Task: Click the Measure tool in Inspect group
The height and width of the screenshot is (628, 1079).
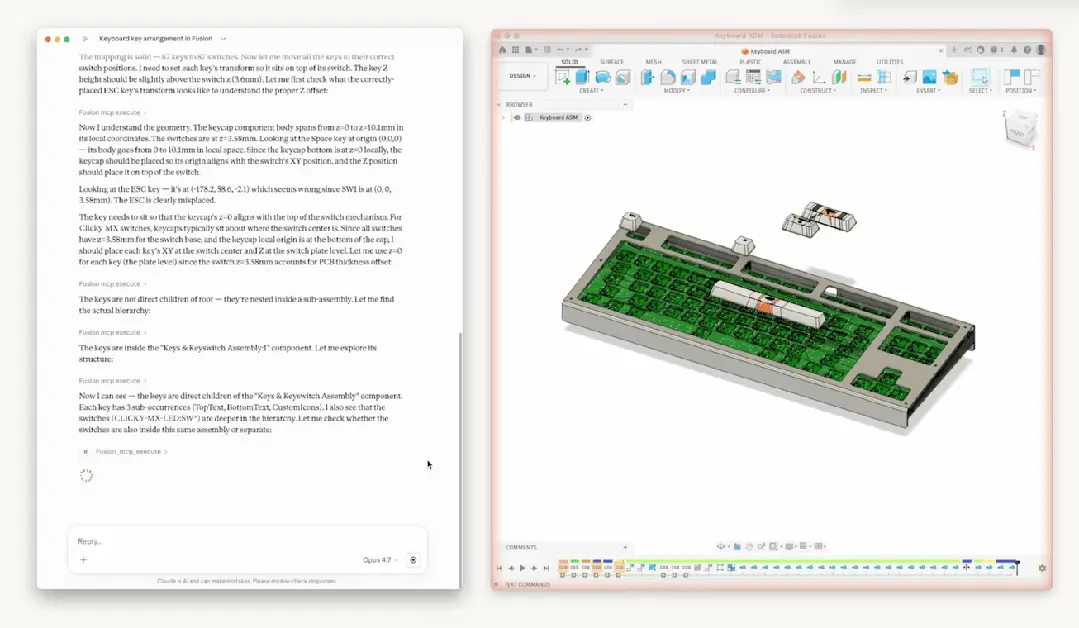Action: (864, 77)
